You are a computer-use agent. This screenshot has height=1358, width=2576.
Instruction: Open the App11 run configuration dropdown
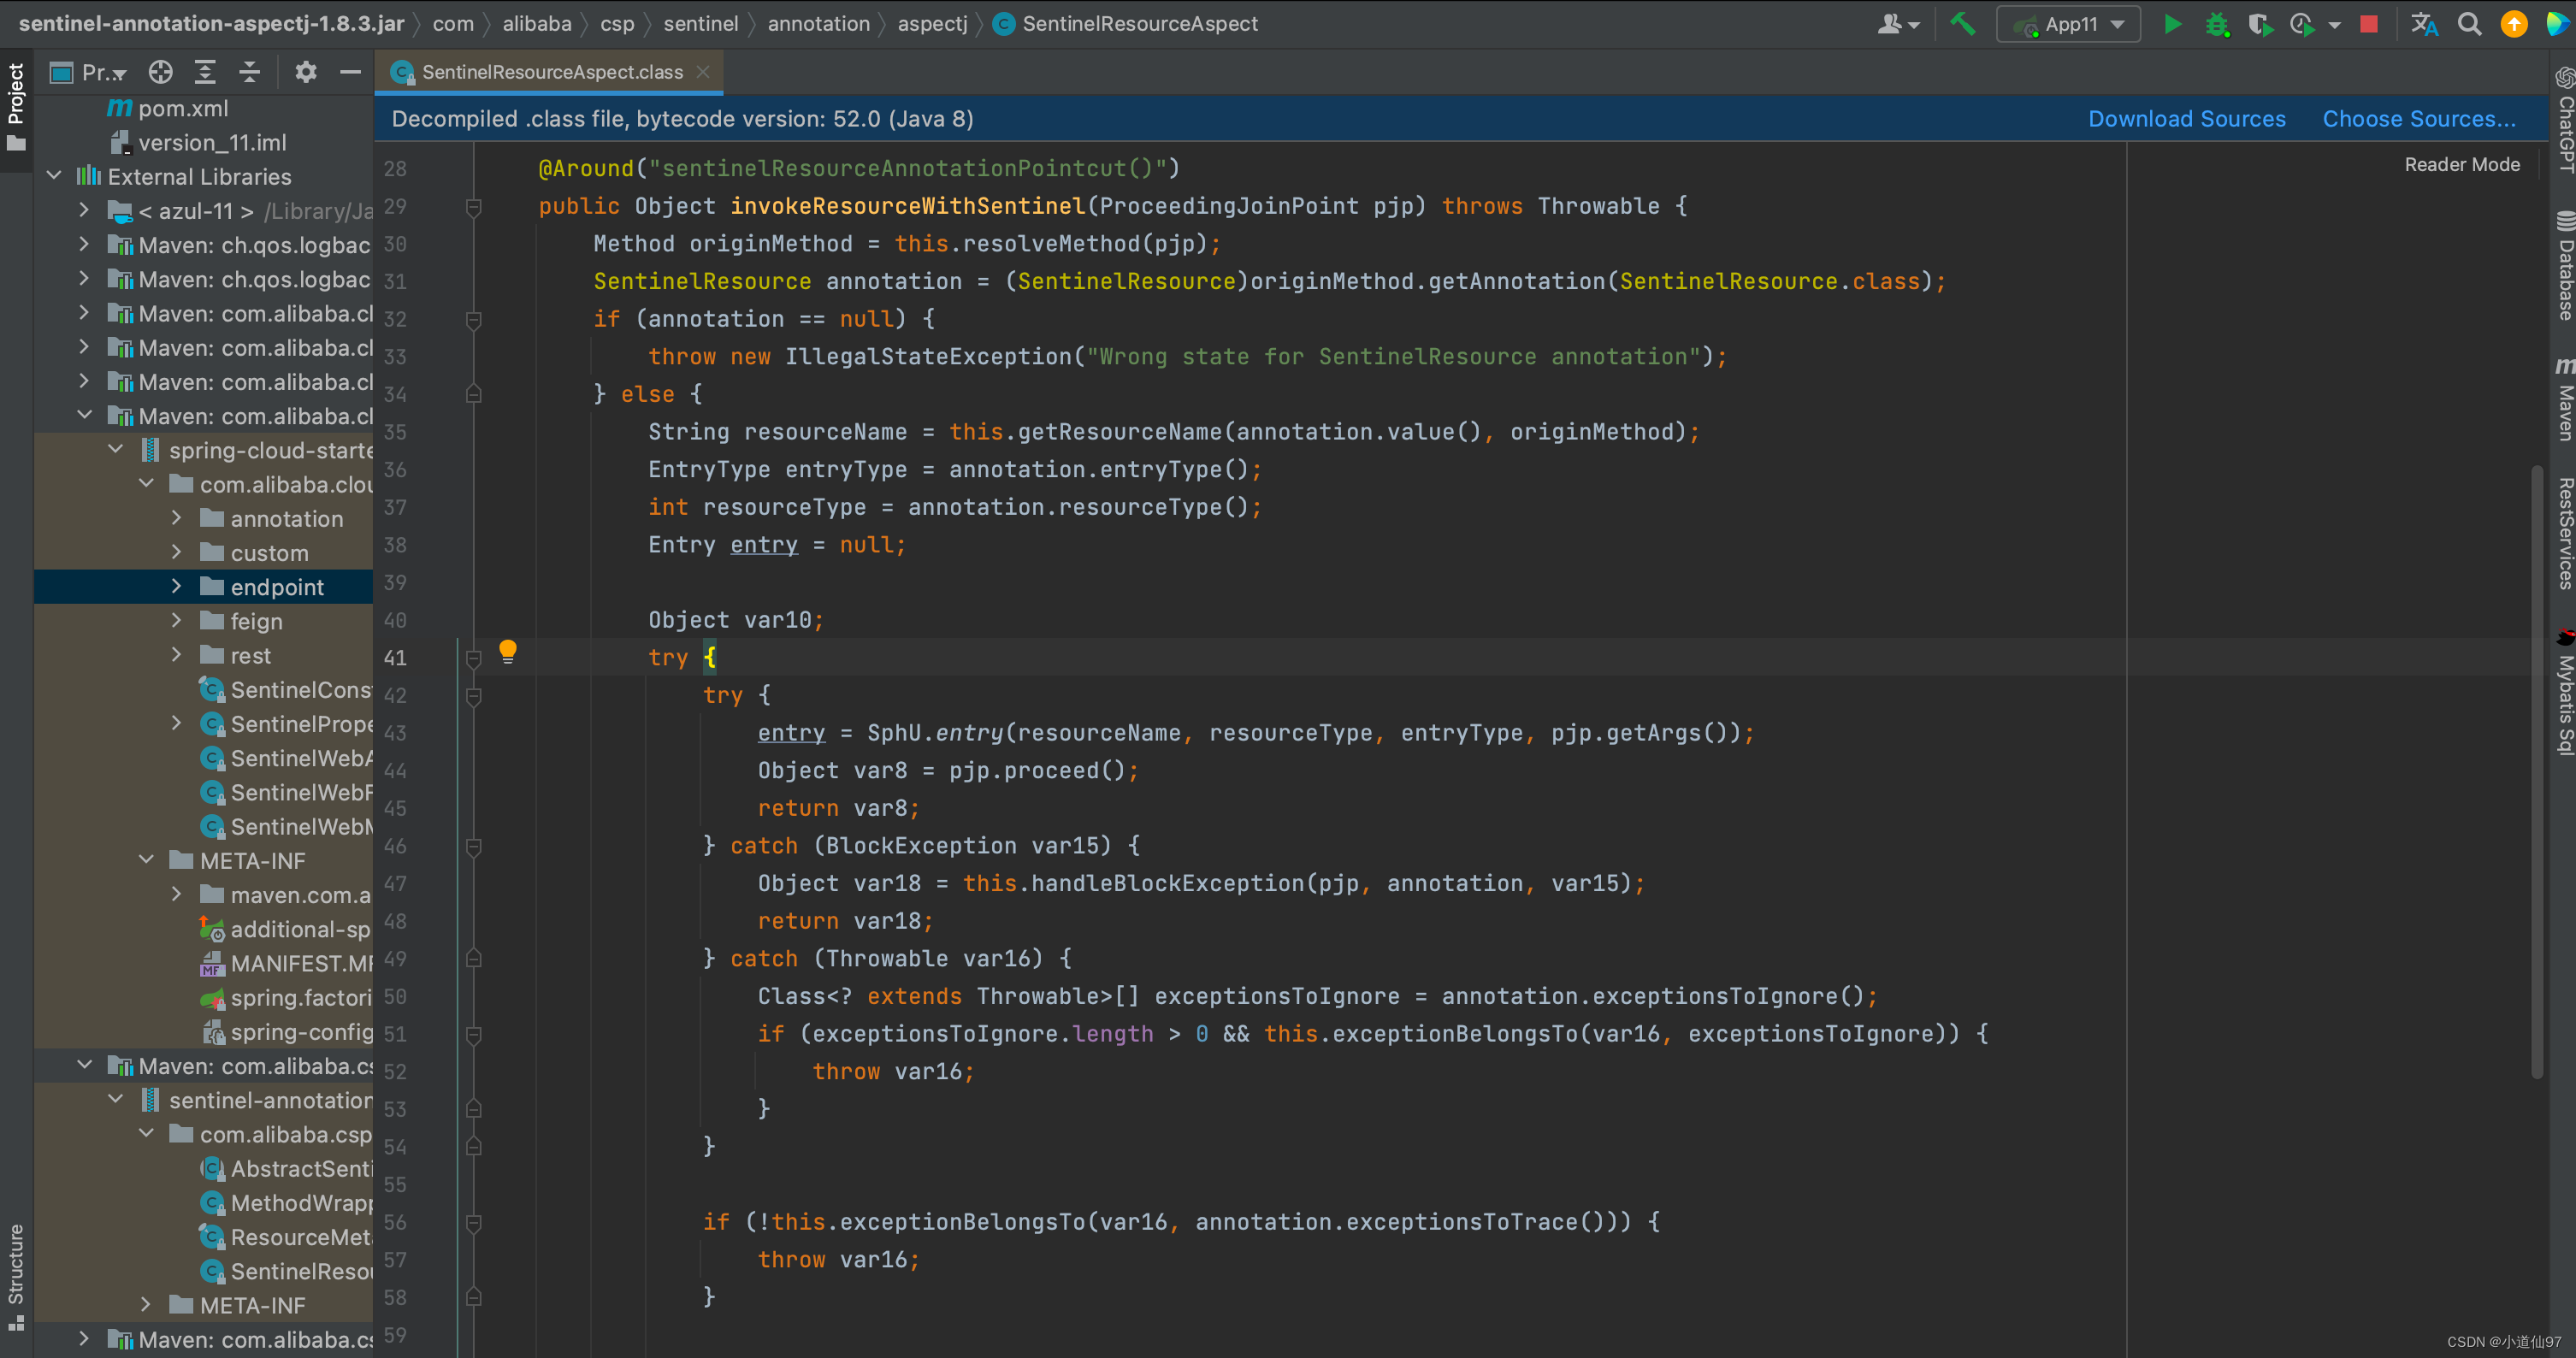click(2068, 23)
